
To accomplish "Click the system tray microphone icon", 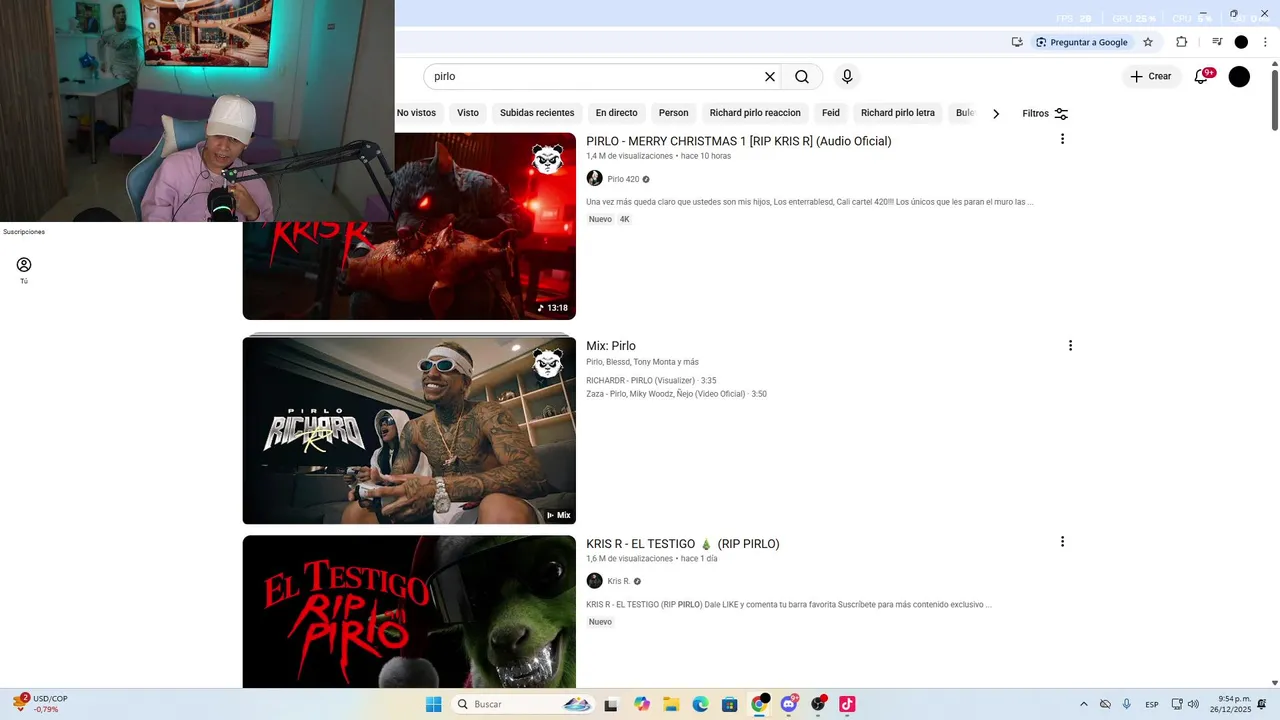I will coord(1127,704).
